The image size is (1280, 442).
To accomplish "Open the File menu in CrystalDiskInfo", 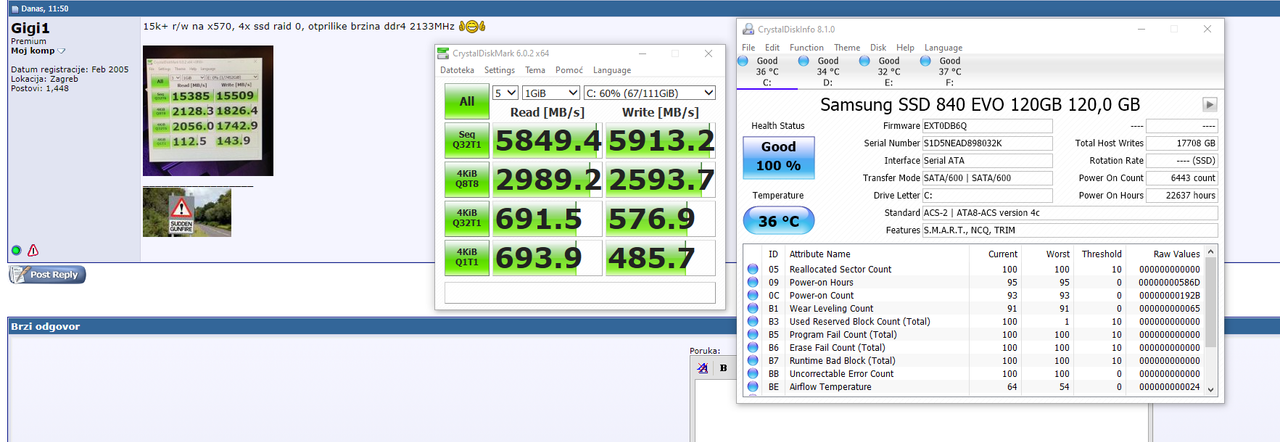I will [748, 47].
